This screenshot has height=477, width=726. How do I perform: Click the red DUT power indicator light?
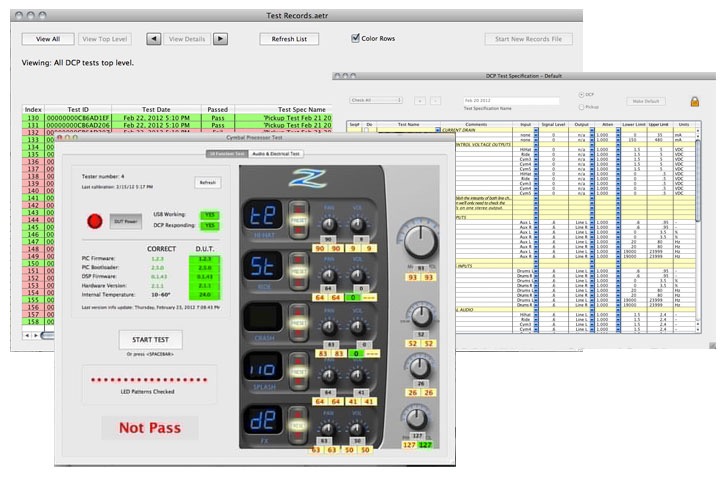click(95, 221)
